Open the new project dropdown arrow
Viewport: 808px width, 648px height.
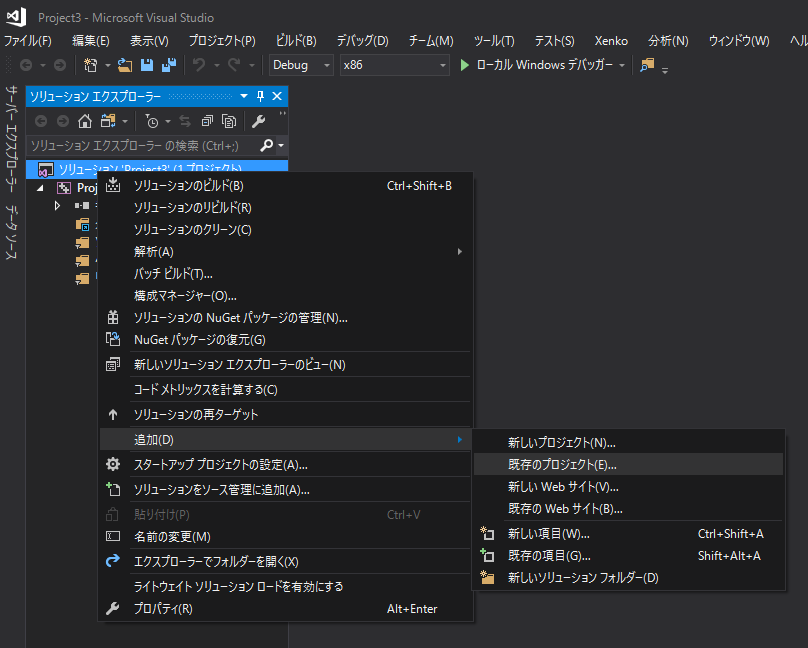[108, 65]
